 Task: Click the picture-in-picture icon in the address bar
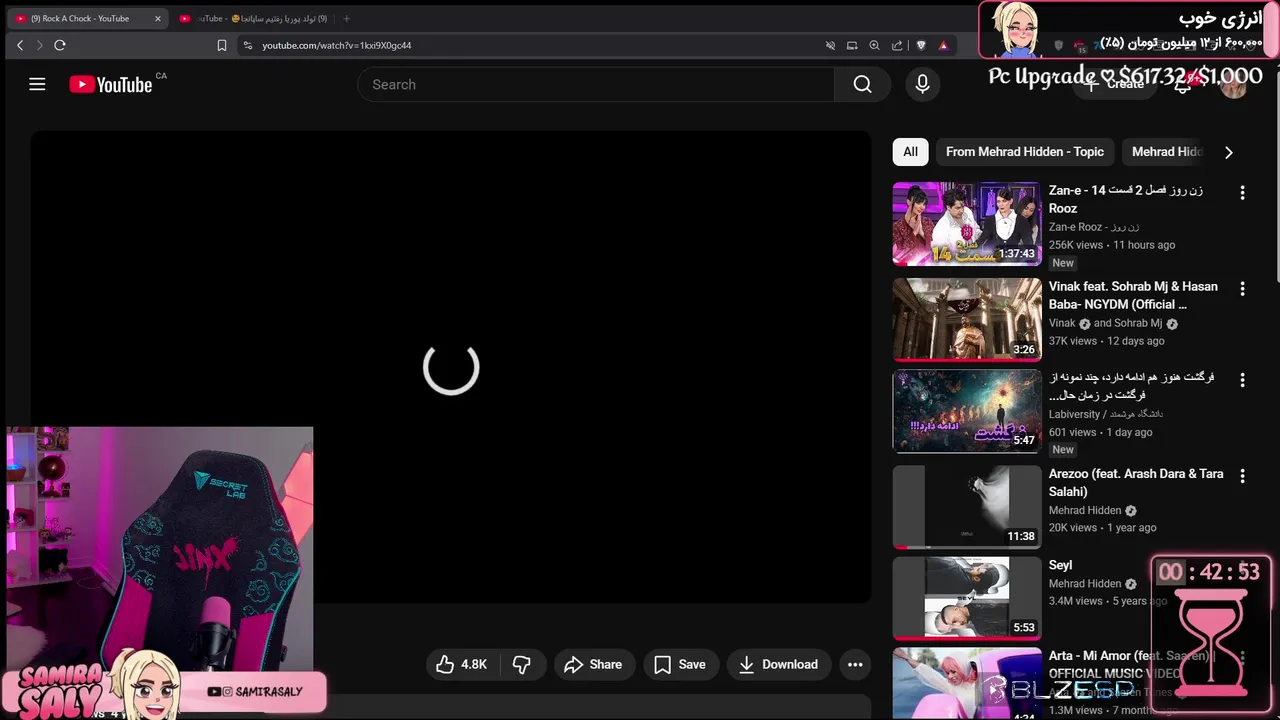tap(852, 45)
